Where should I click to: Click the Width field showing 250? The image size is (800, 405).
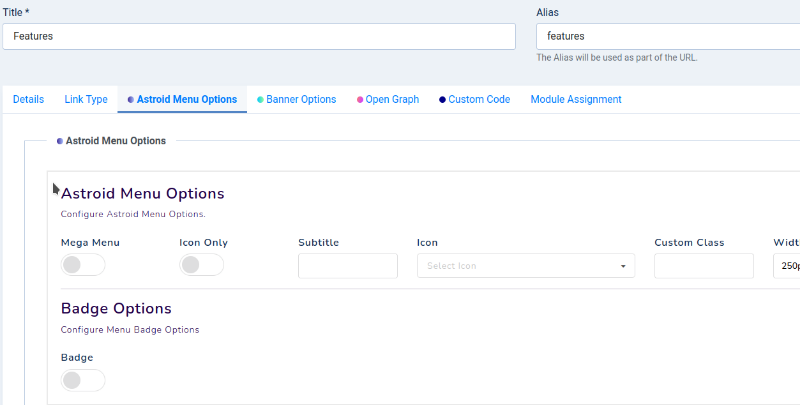(x=787, y=266)
